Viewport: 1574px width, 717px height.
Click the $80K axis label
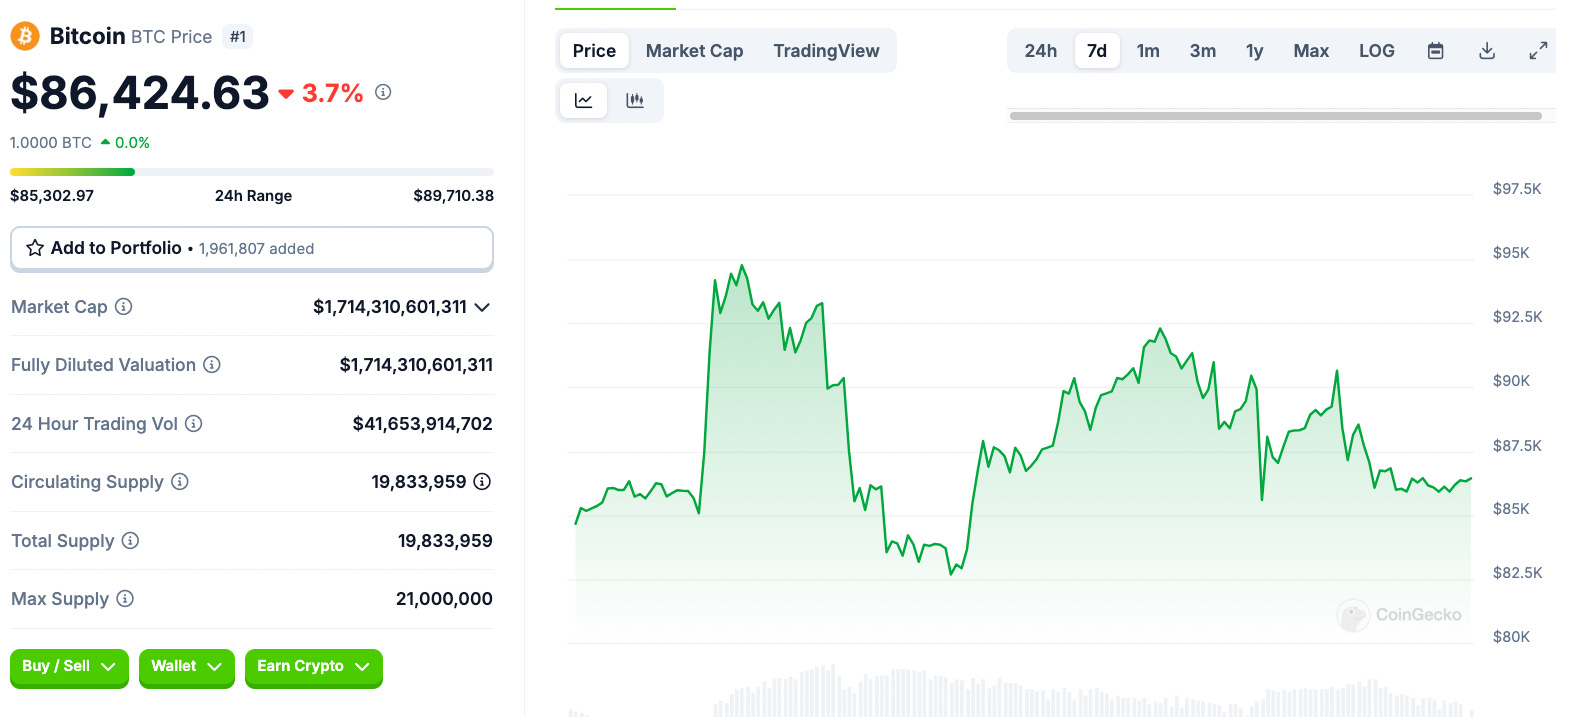(1511, 637)
